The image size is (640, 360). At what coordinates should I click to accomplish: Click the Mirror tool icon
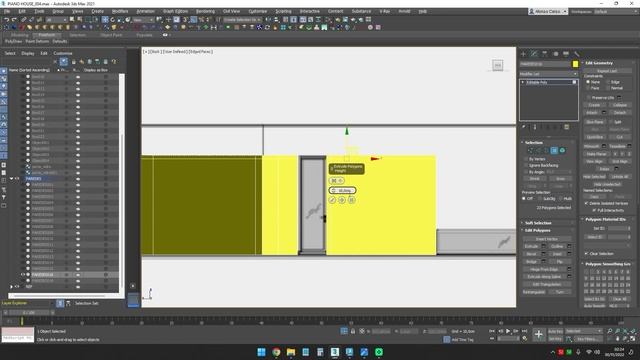click(x=268, y=20)
